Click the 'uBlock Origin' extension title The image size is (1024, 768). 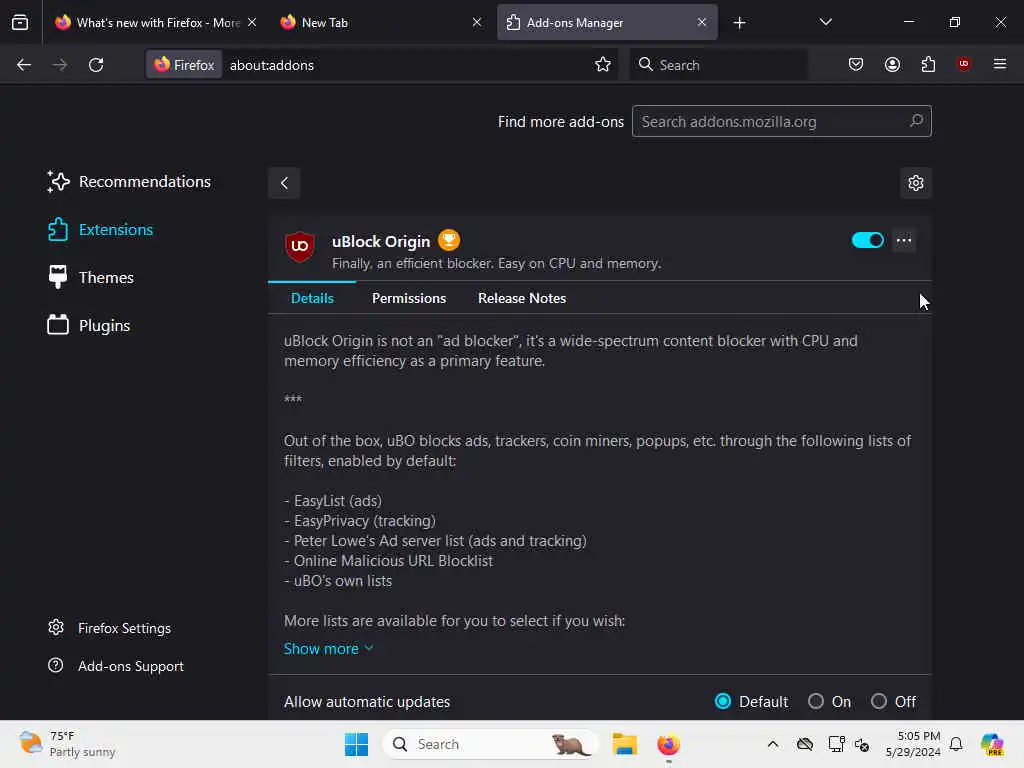click(381, 242)
